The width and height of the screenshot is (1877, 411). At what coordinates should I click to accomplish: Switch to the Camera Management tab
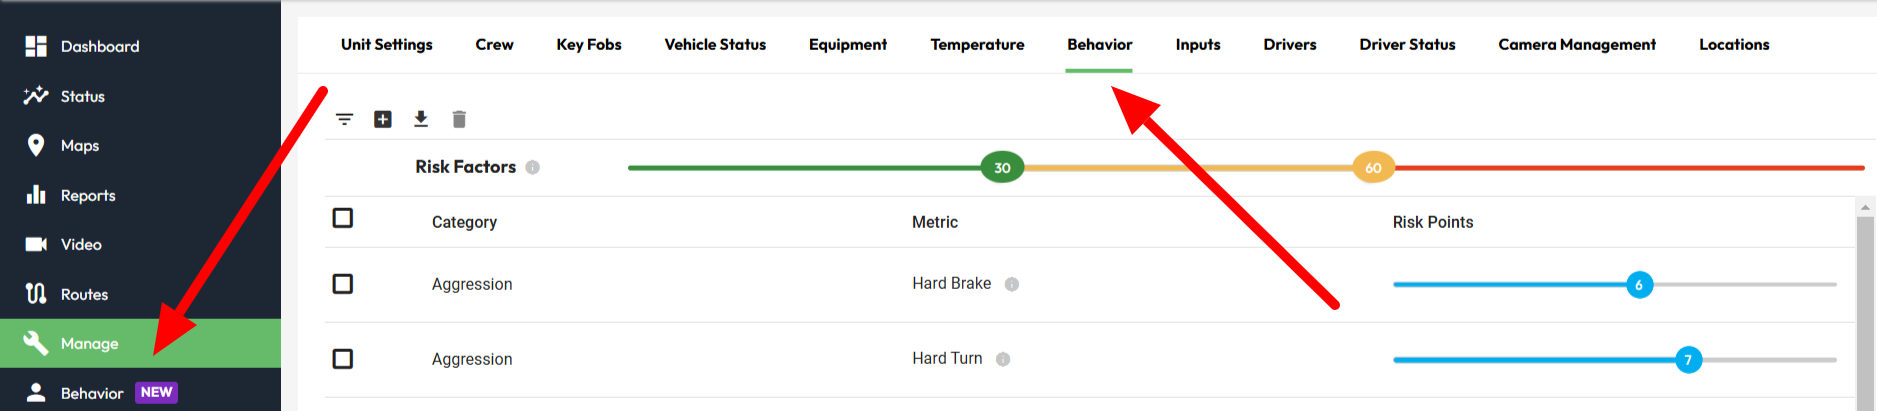(x=1577, y=44)
